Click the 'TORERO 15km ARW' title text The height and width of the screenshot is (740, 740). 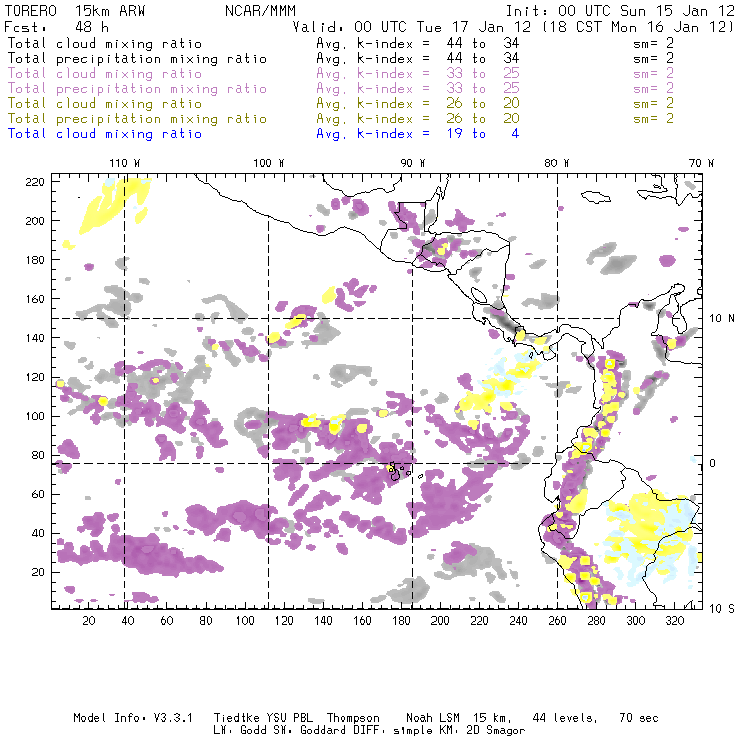click(x=75, y=10)
